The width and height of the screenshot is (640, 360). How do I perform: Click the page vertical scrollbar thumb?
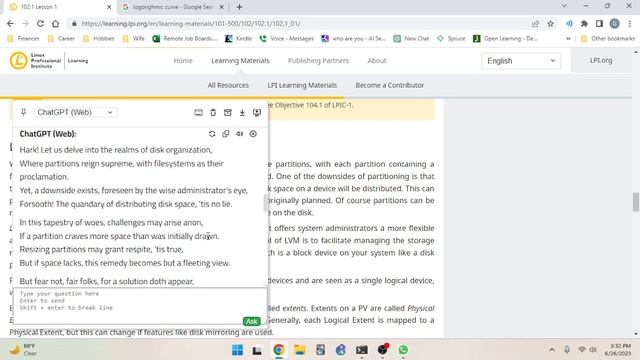[x=636, y=202]
